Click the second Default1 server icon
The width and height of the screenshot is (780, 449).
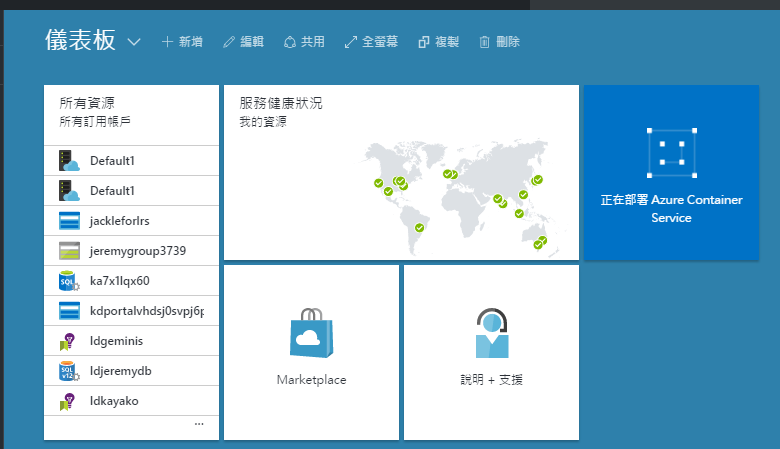coord(69,190)
